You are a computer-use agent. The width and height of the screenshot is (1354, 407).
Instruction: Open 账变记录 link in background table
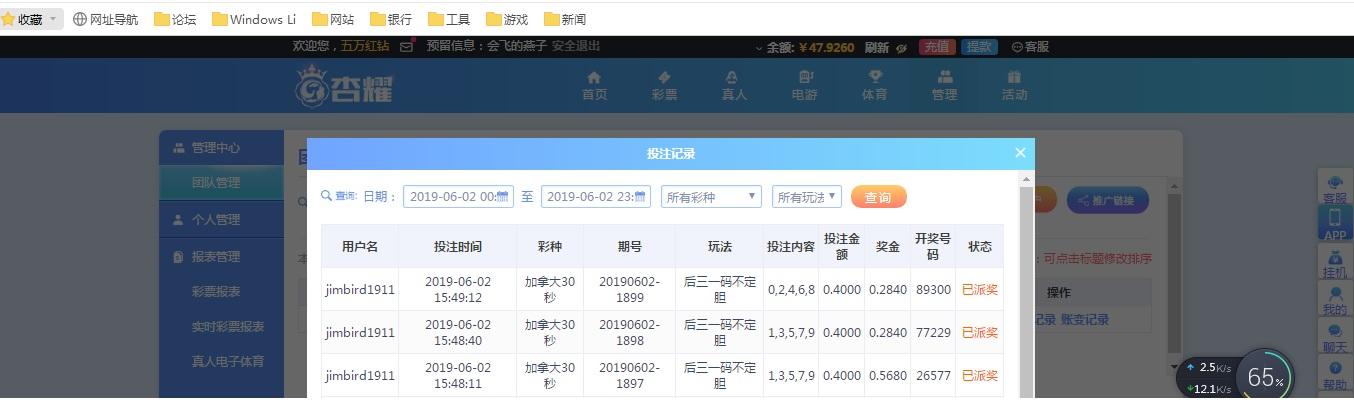pyautogui.click(x=1085, y=320)
